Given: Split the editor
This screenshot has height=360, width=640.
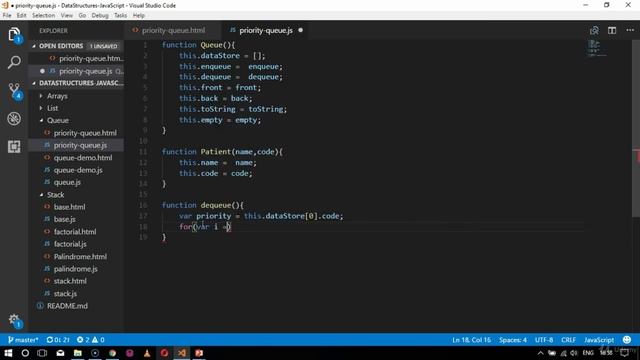Looking at the screenshot, I should 612,31.
